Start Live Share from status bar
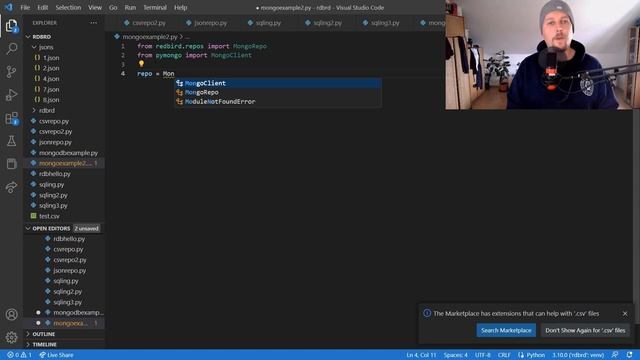Screen dimensions: 640x360 tap(56, 355)
